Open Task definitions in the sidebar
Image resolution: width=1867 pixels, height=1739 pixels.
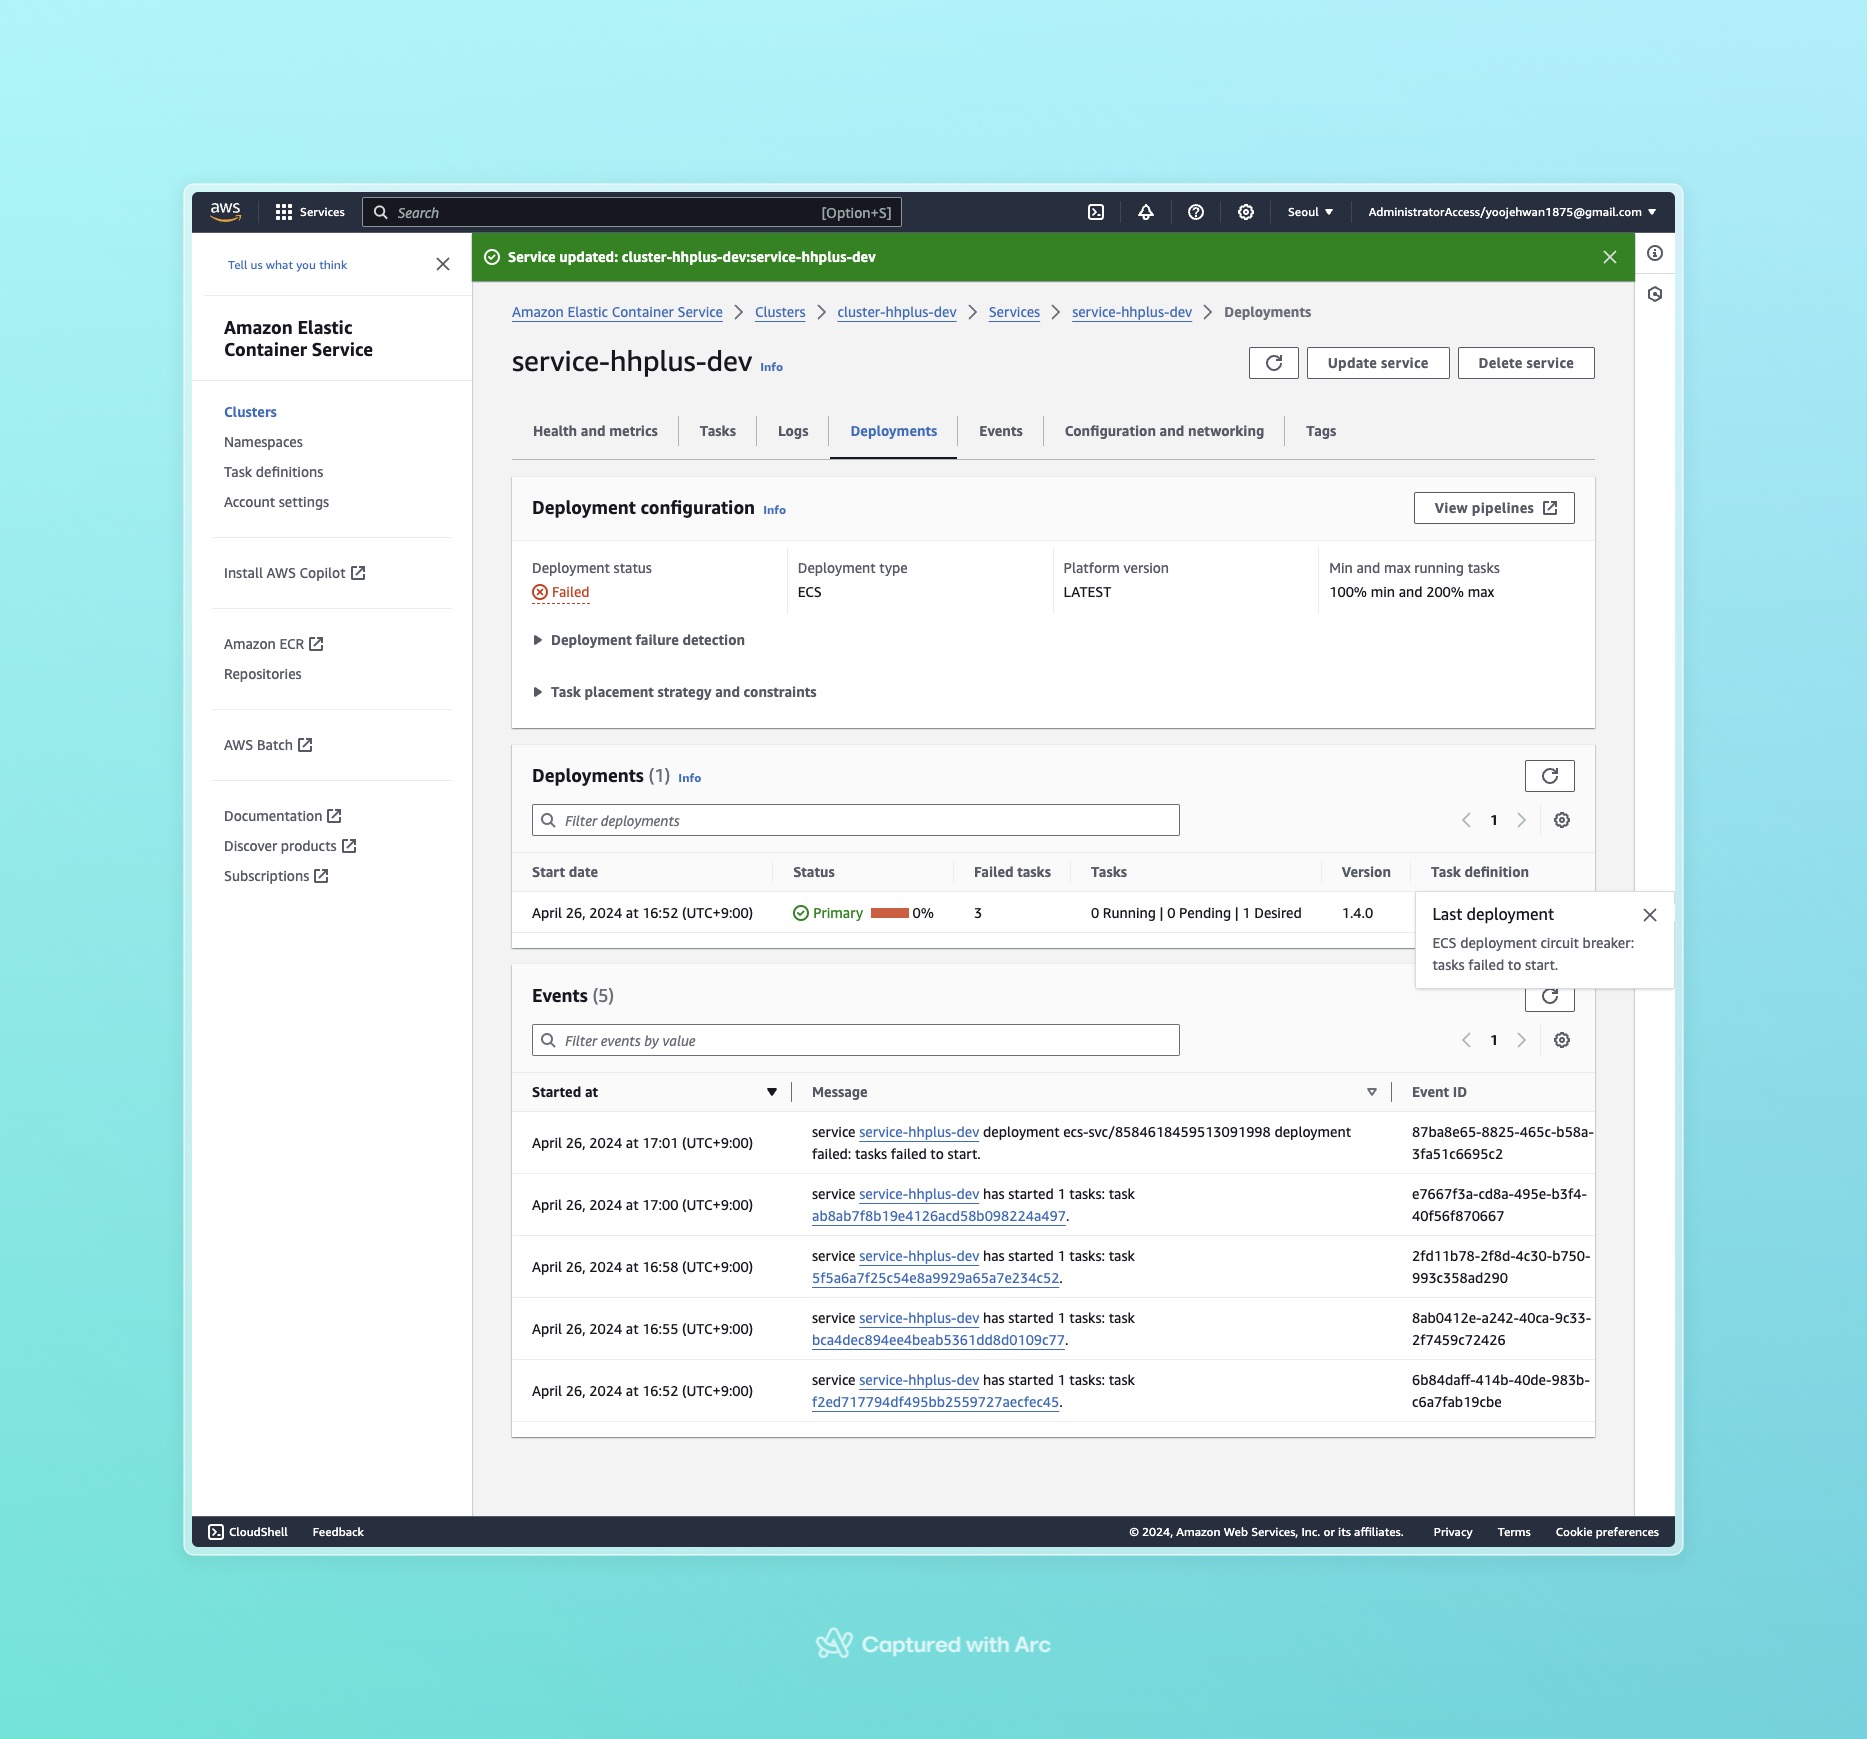(x=274, y=472)
